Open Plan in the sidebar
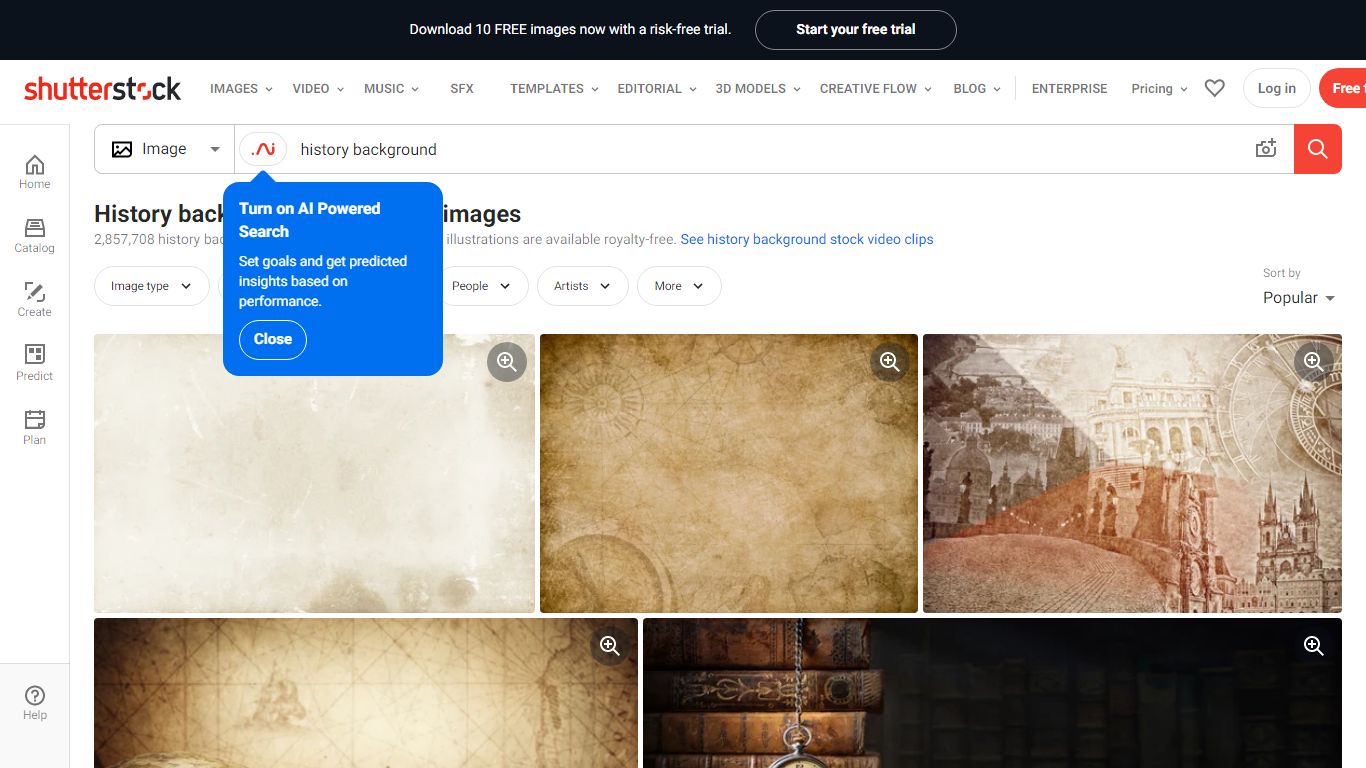 click(x=35, y=428)
